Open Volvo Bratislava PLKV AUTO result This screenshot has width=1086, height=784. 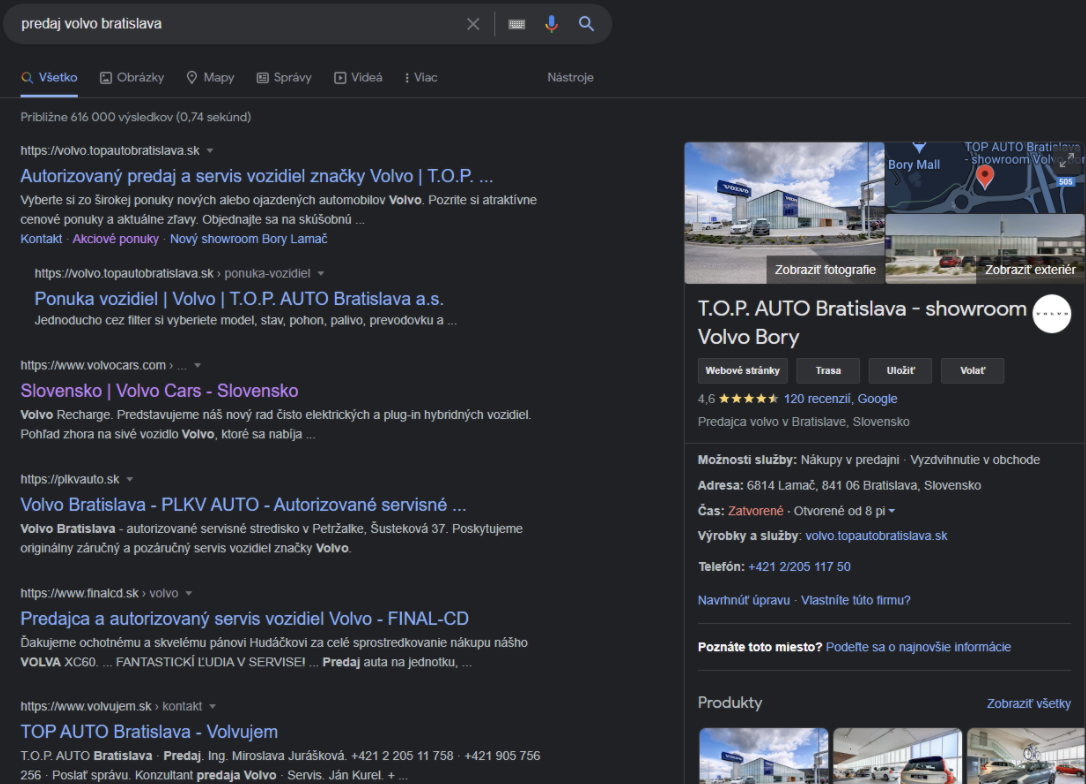click(x=243, y=504)
